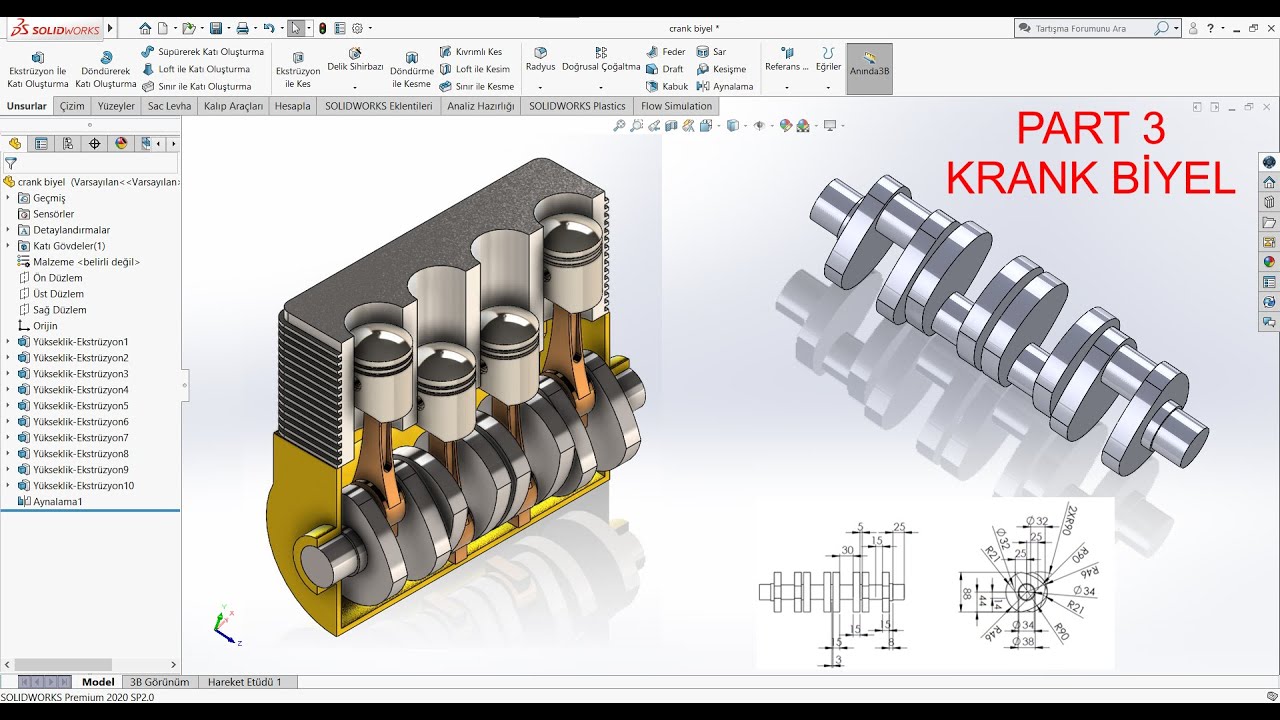
Task: Switch to the 3B Görünüm bottom tab
Action: coord(159,682)
